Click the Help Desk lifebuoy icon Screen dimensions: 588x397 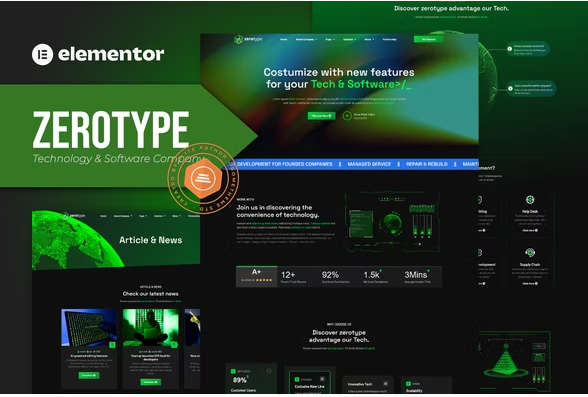(530, 199)
